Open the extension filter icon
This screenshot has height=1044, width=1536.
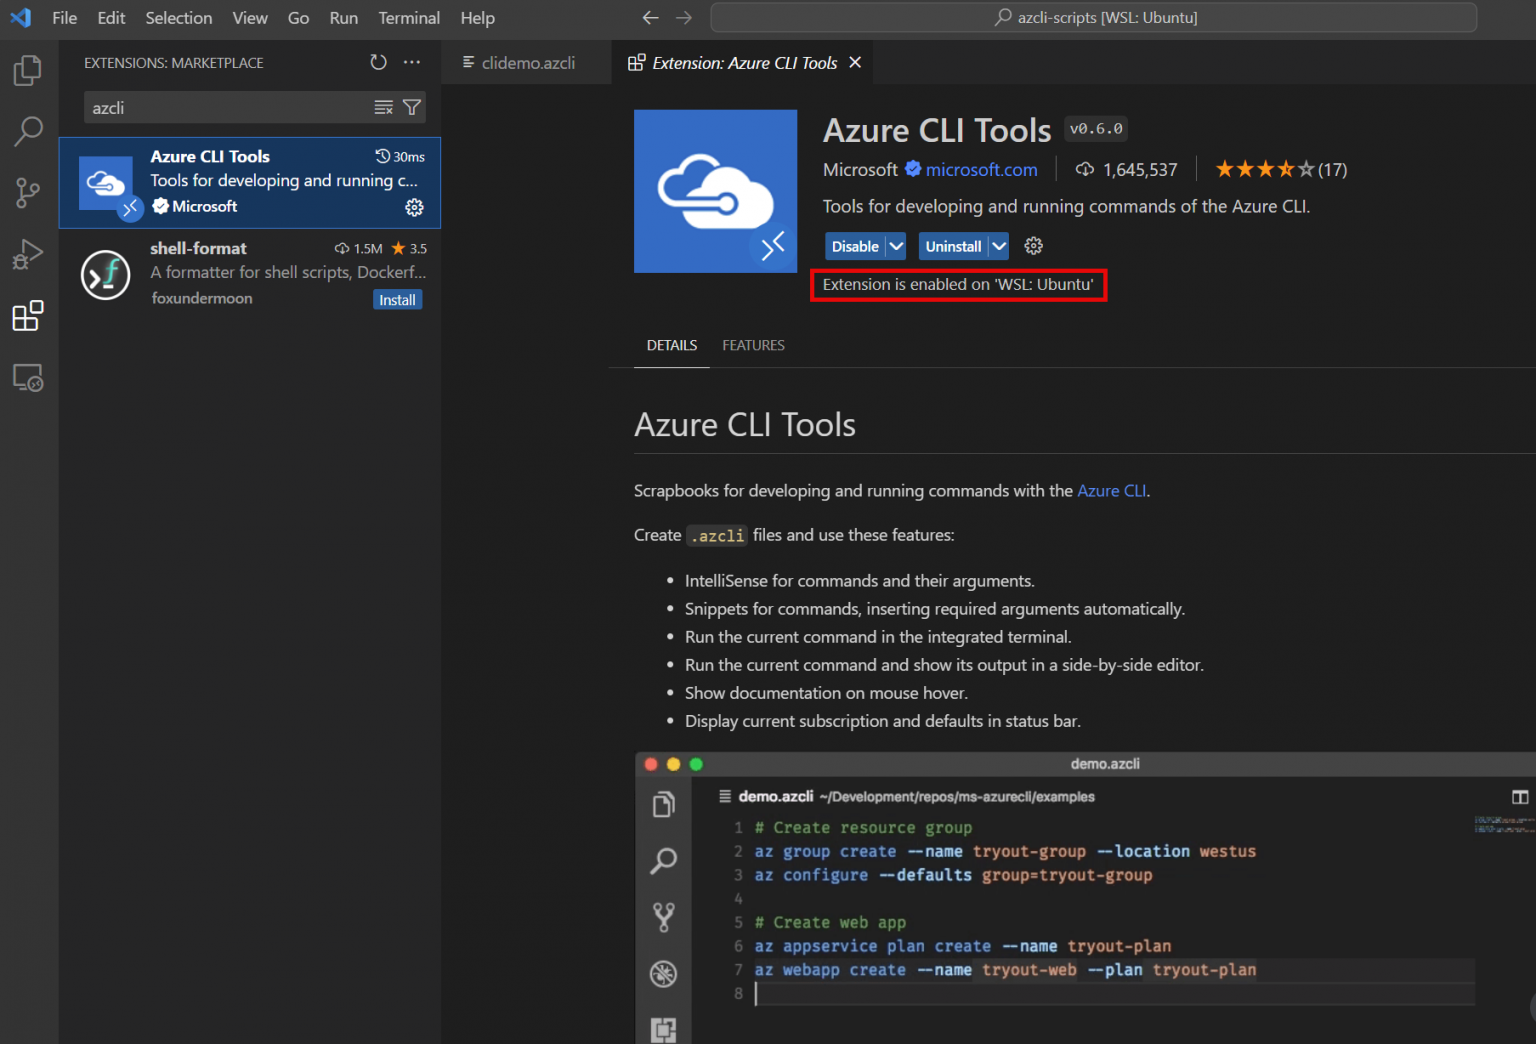[x=412, y=107]
